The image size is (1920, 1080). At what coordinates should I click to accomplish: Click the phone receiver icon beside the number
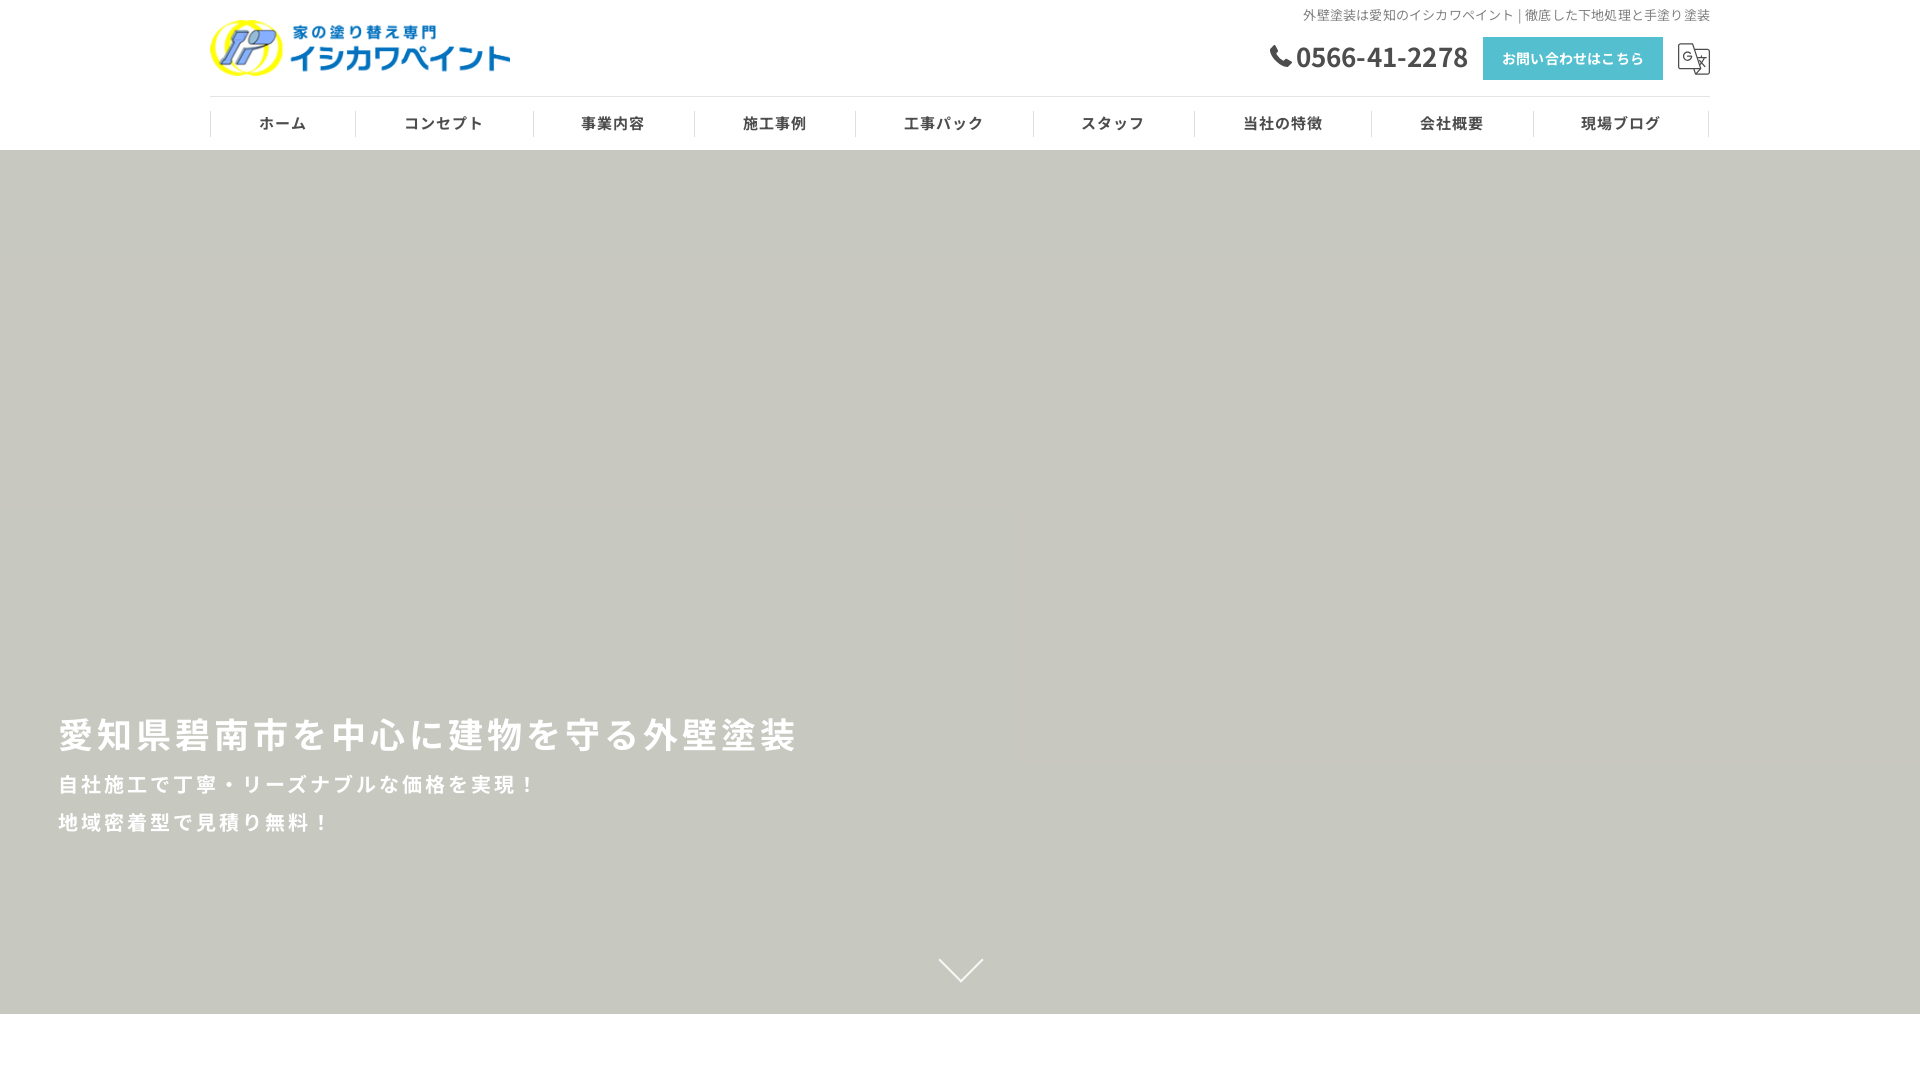[x=1280, y=58]
